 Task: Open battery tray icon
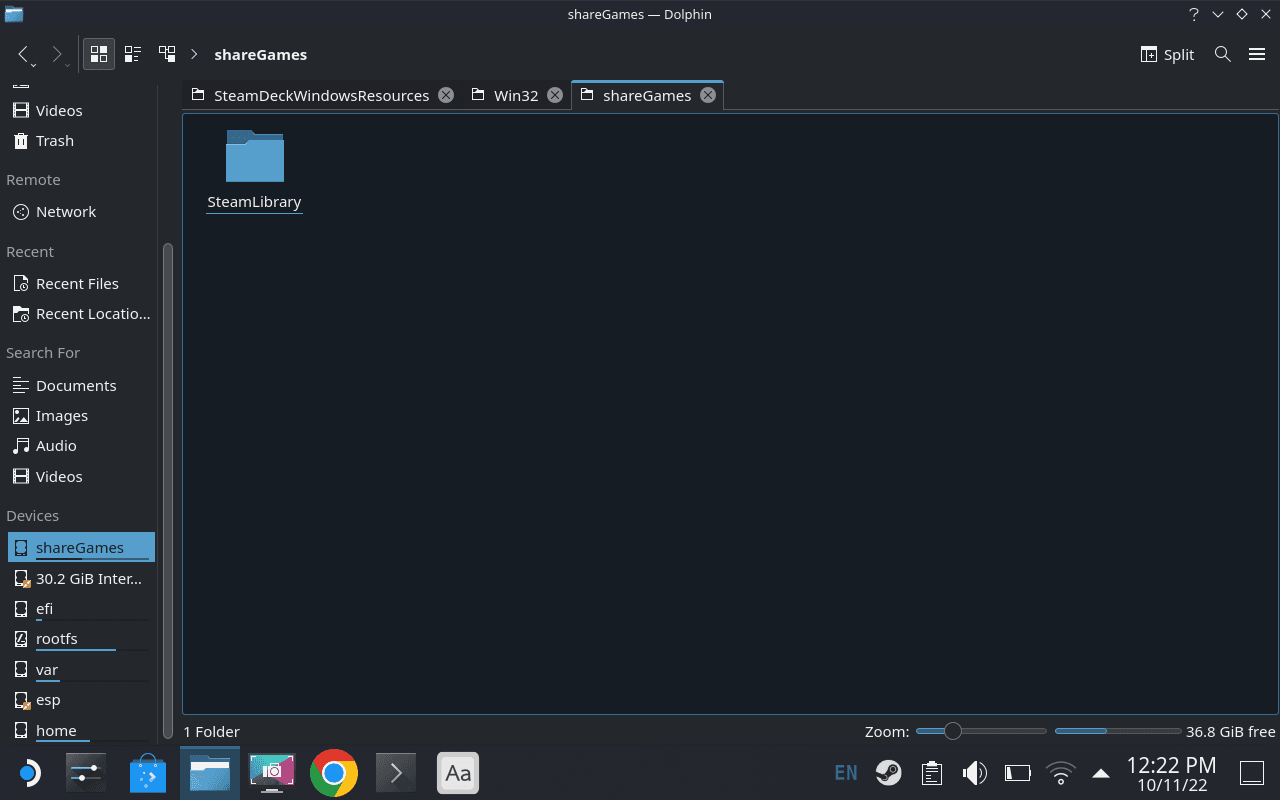pyautogui.click(x=1017, y=773)
